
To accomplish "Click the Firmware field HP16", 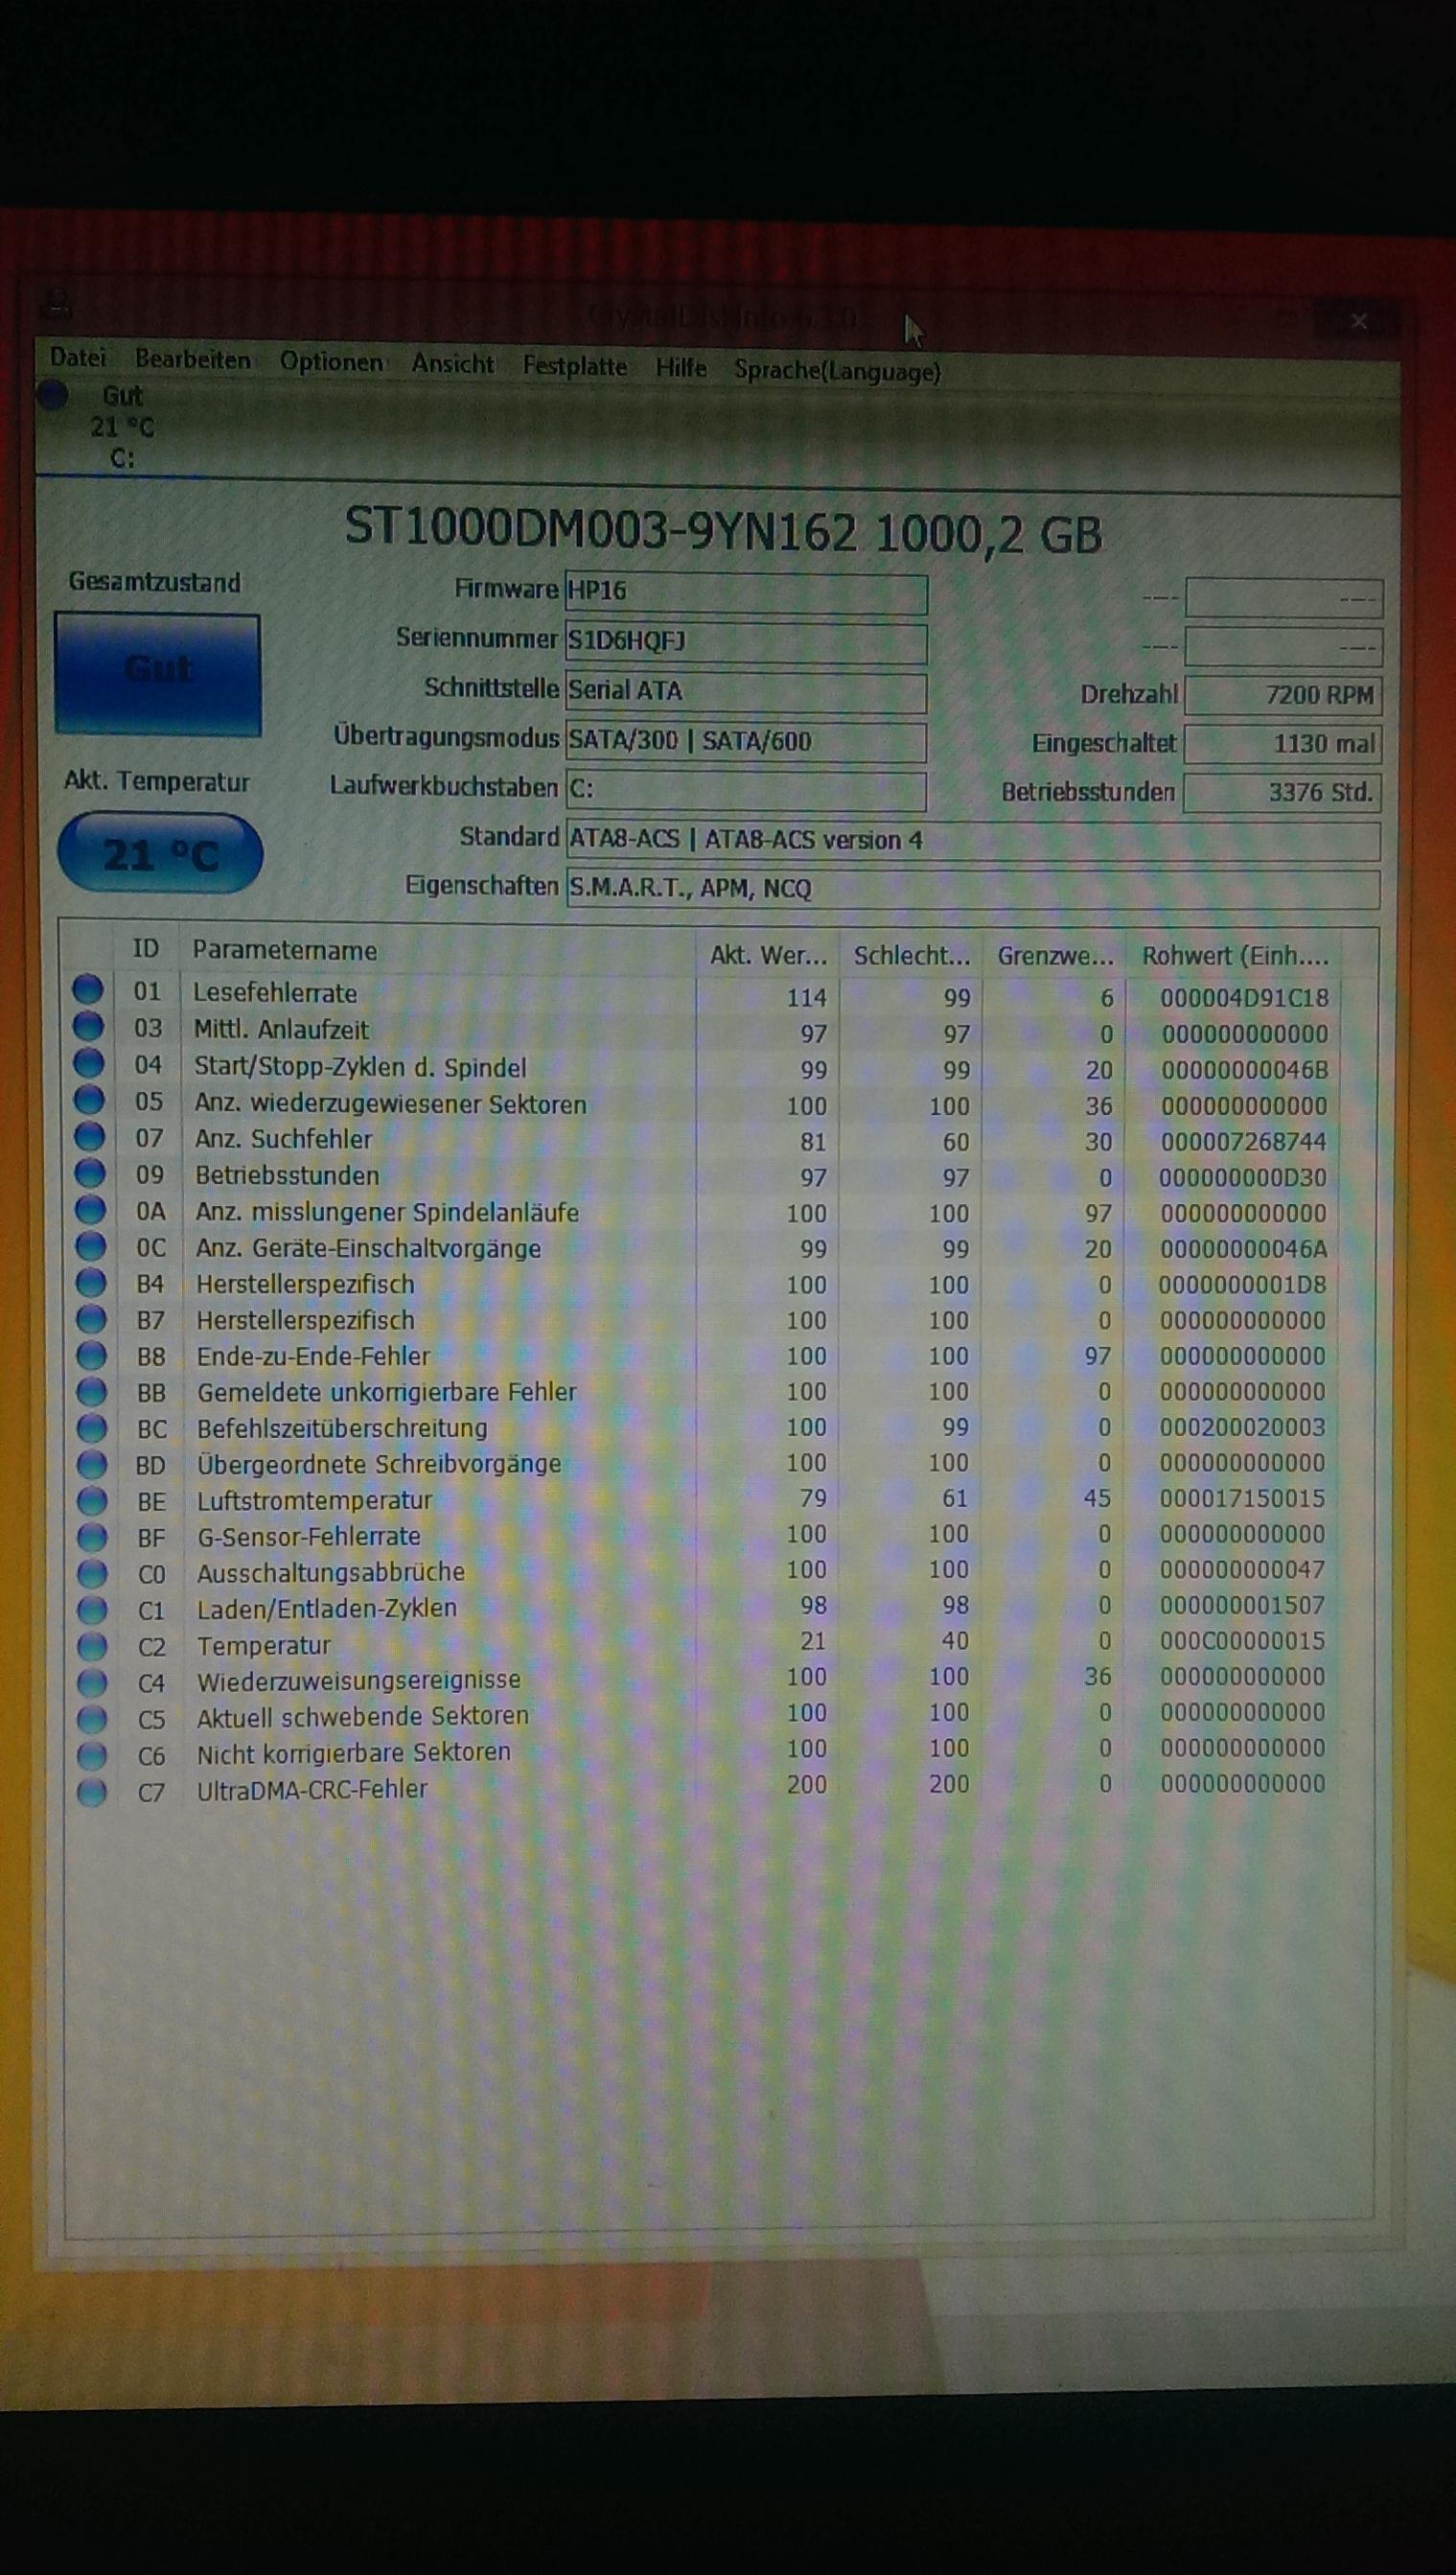I will click(746, 593).
